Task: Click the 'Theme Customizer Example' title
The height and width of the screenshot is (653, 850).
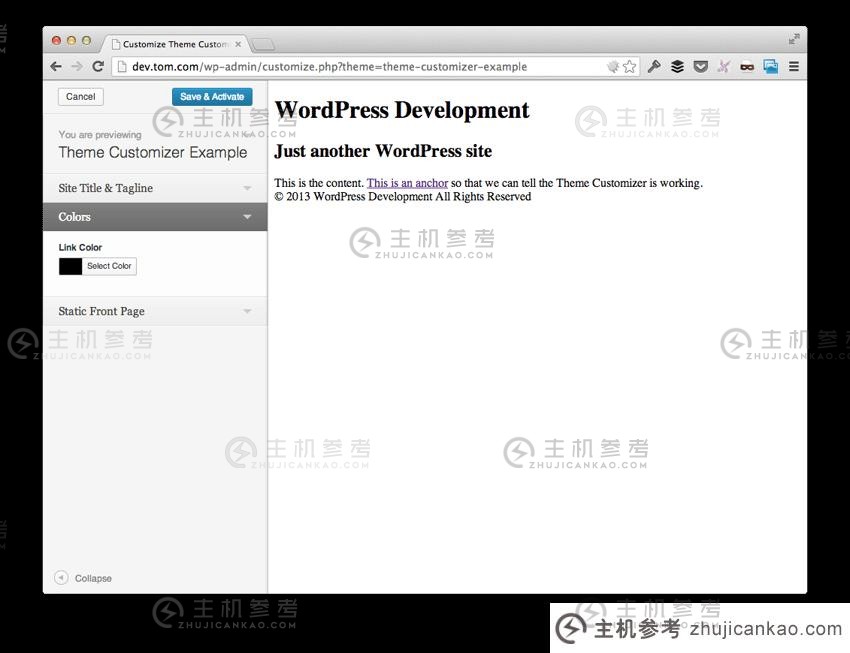Action: click(153, 152)
